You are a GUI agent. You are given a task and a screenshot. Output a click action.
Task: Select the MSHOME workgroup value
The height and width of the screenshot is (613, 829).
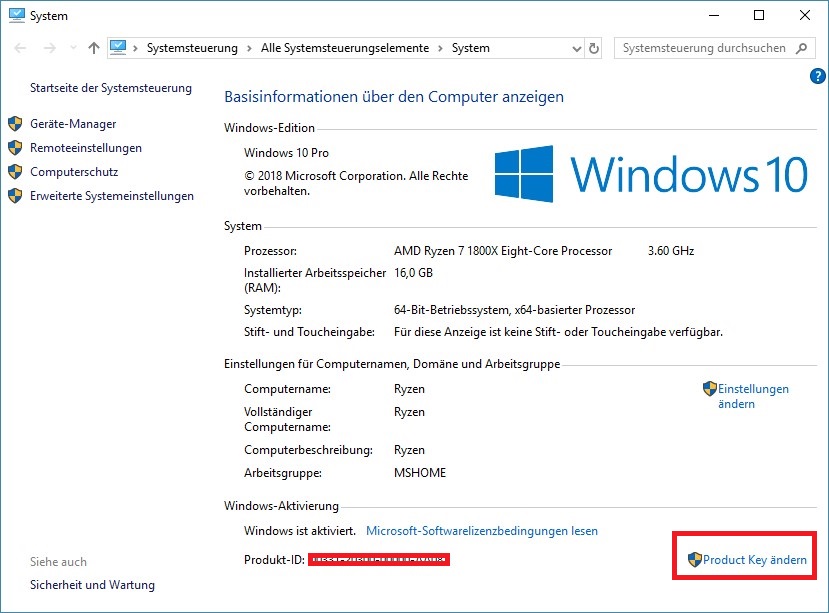click(420, 473)
